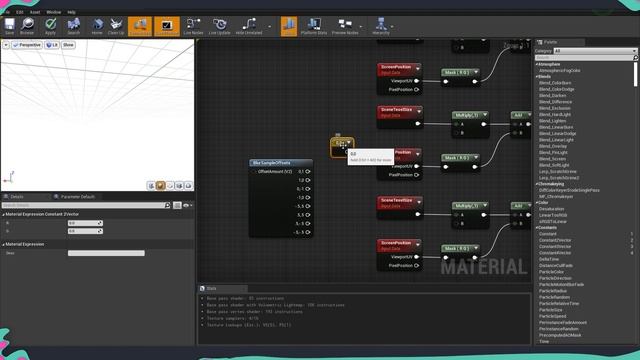Click the Details property matrix grid icon
The height and width of the screenshot is (360, 640).
[177, 205]
